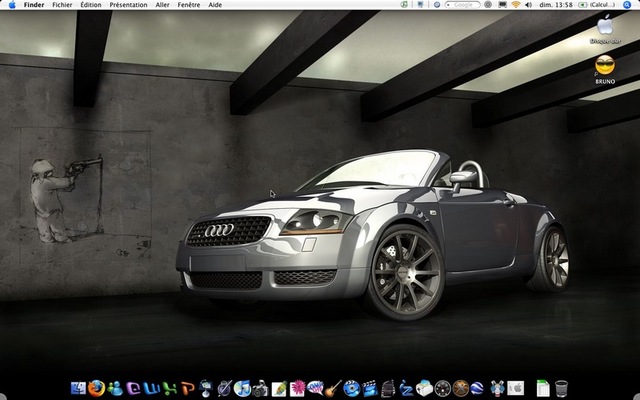This screenshot has height=400, width=640.
Task: Launch Microsoft Entourage from the dock
Action: pos(133,388)
